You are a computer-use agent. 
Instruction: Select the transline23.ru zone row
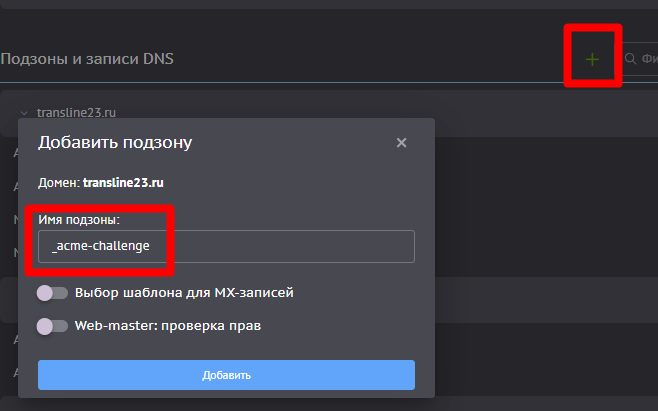(x=329, y=113)
